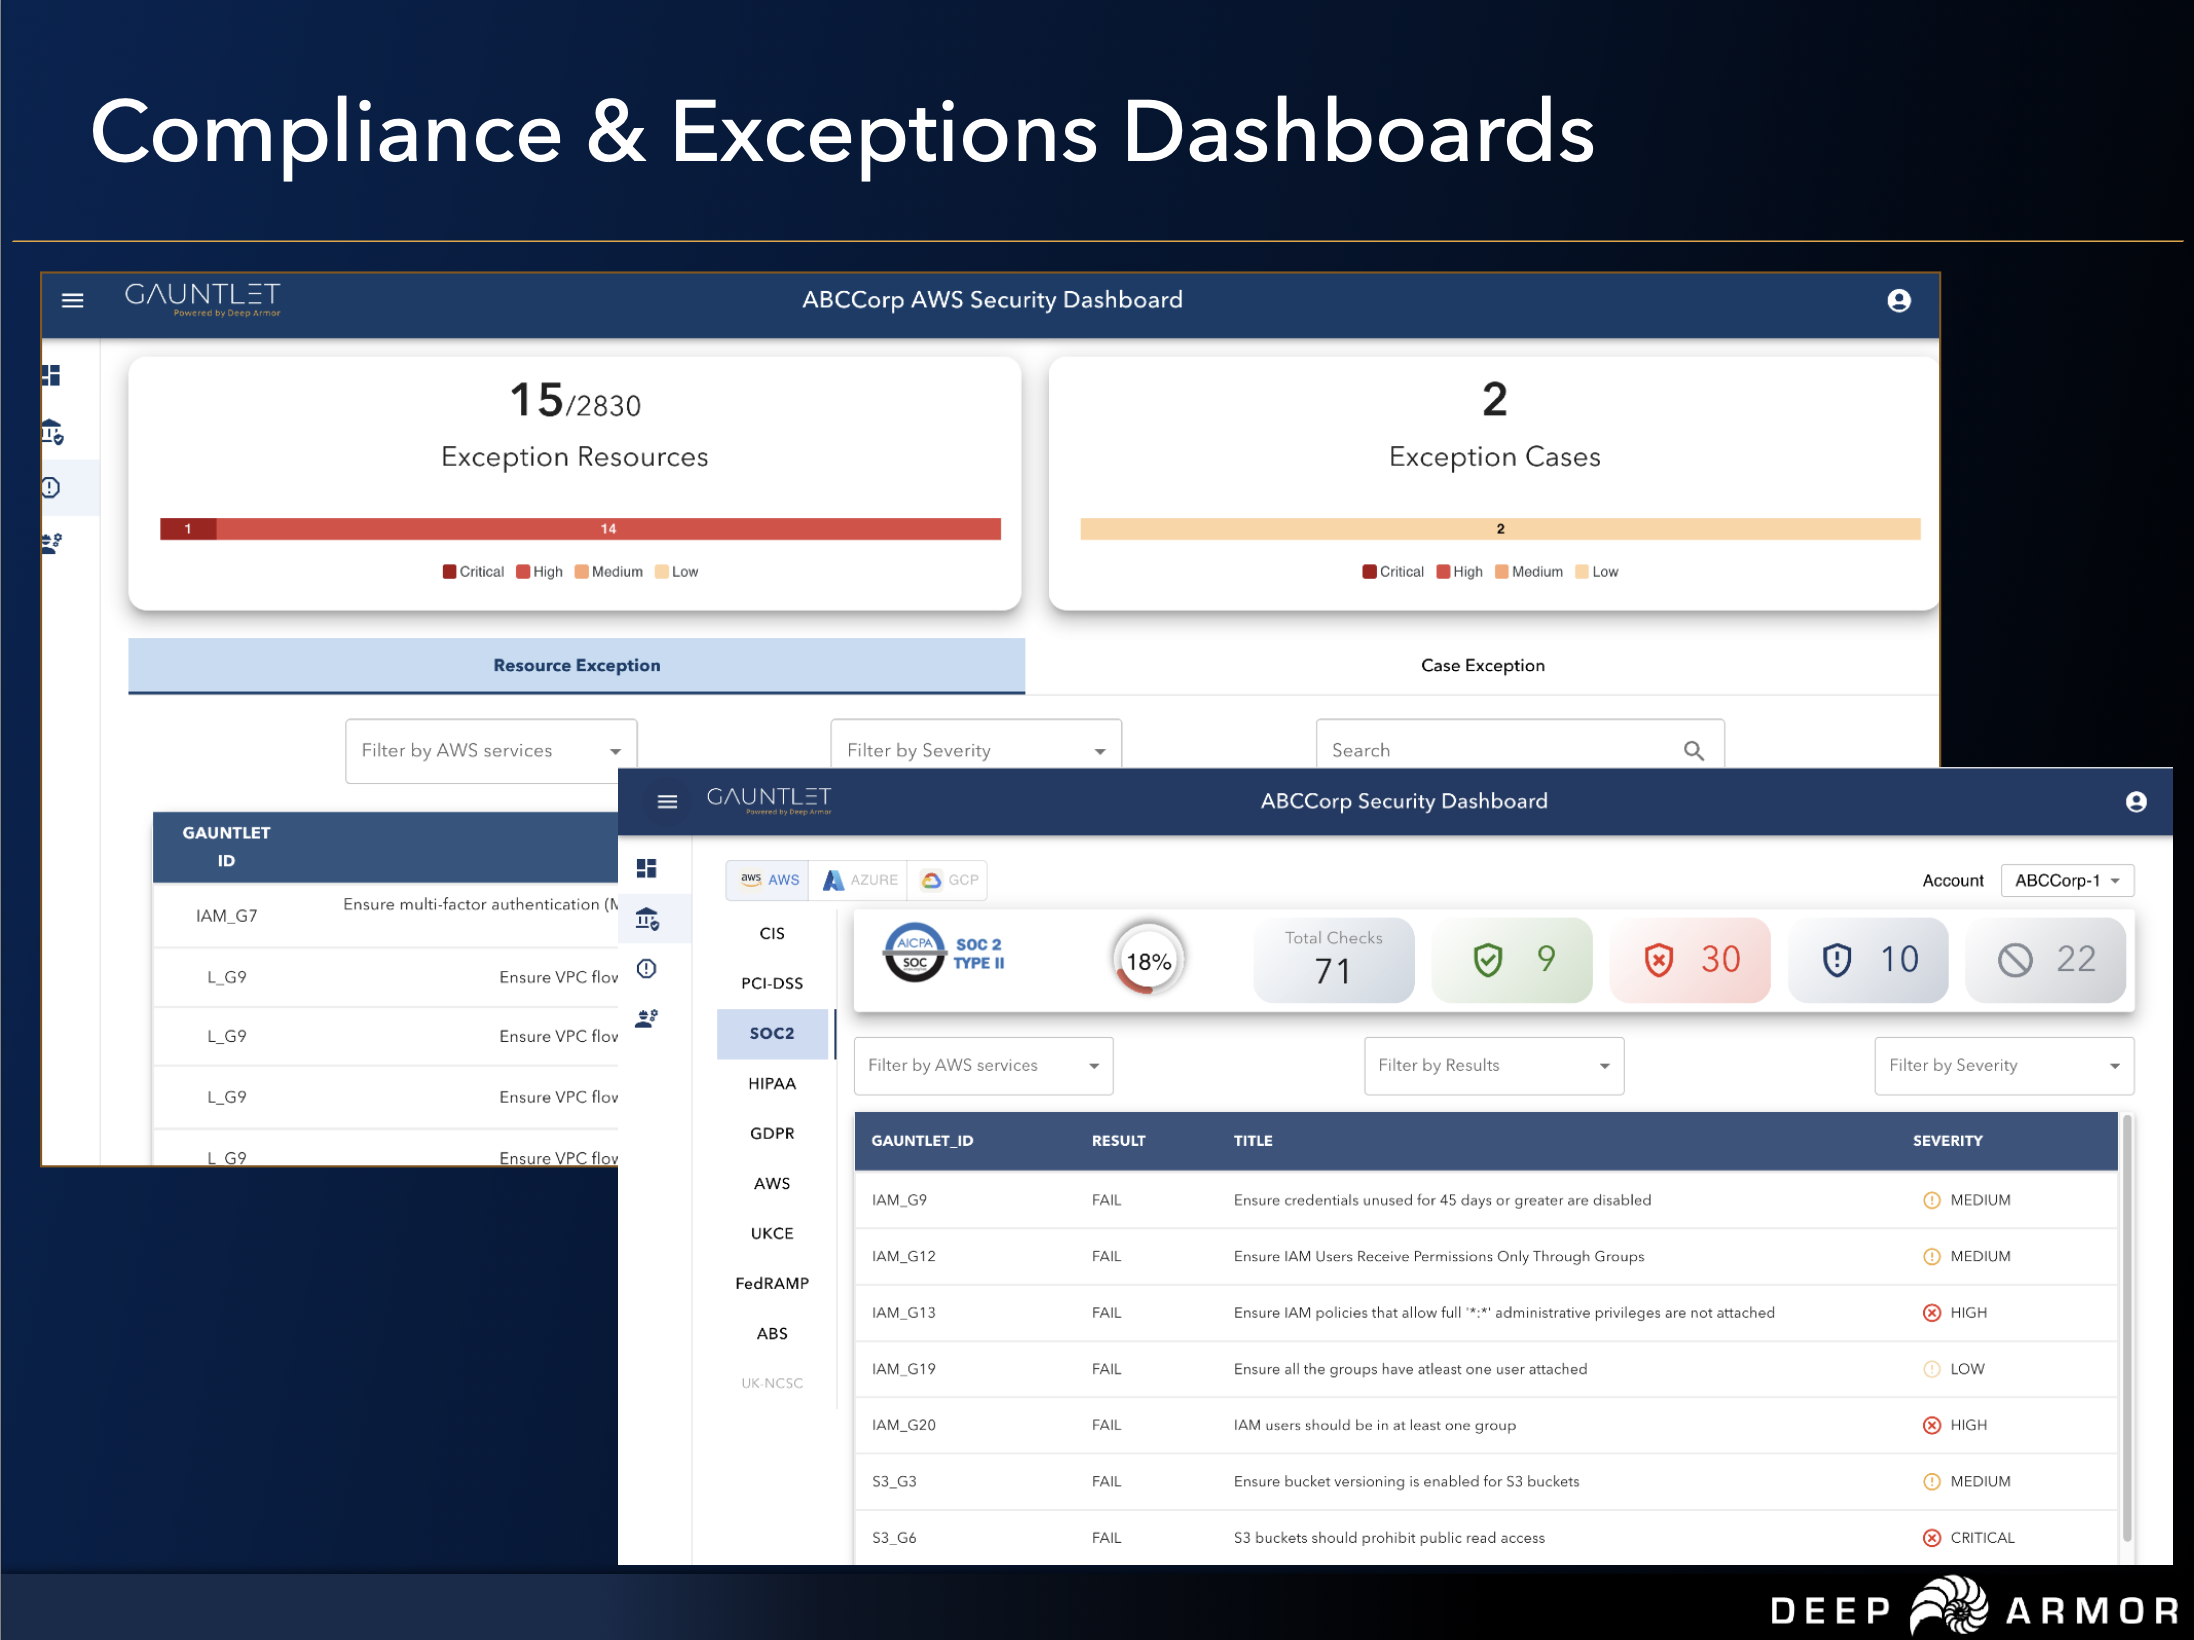Open exceptions alert icon in front window sidebar
Image resolution: width=2194 pixels, height=1640 pixels.
(647, 968)
